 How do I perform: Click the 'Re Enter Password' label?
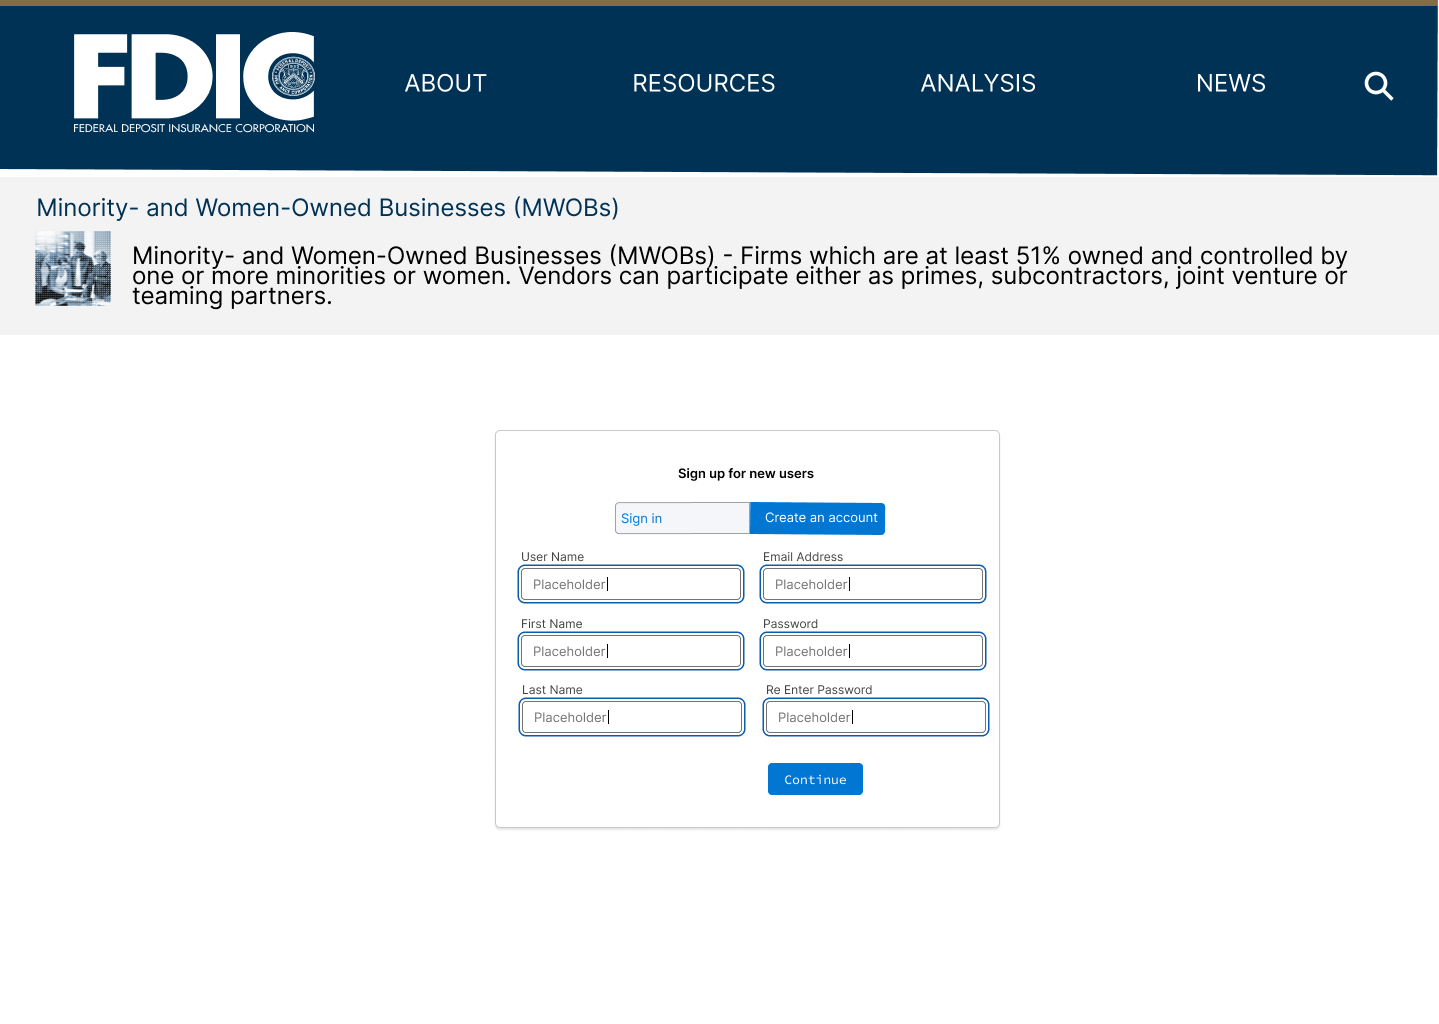[x=819, y=690]
